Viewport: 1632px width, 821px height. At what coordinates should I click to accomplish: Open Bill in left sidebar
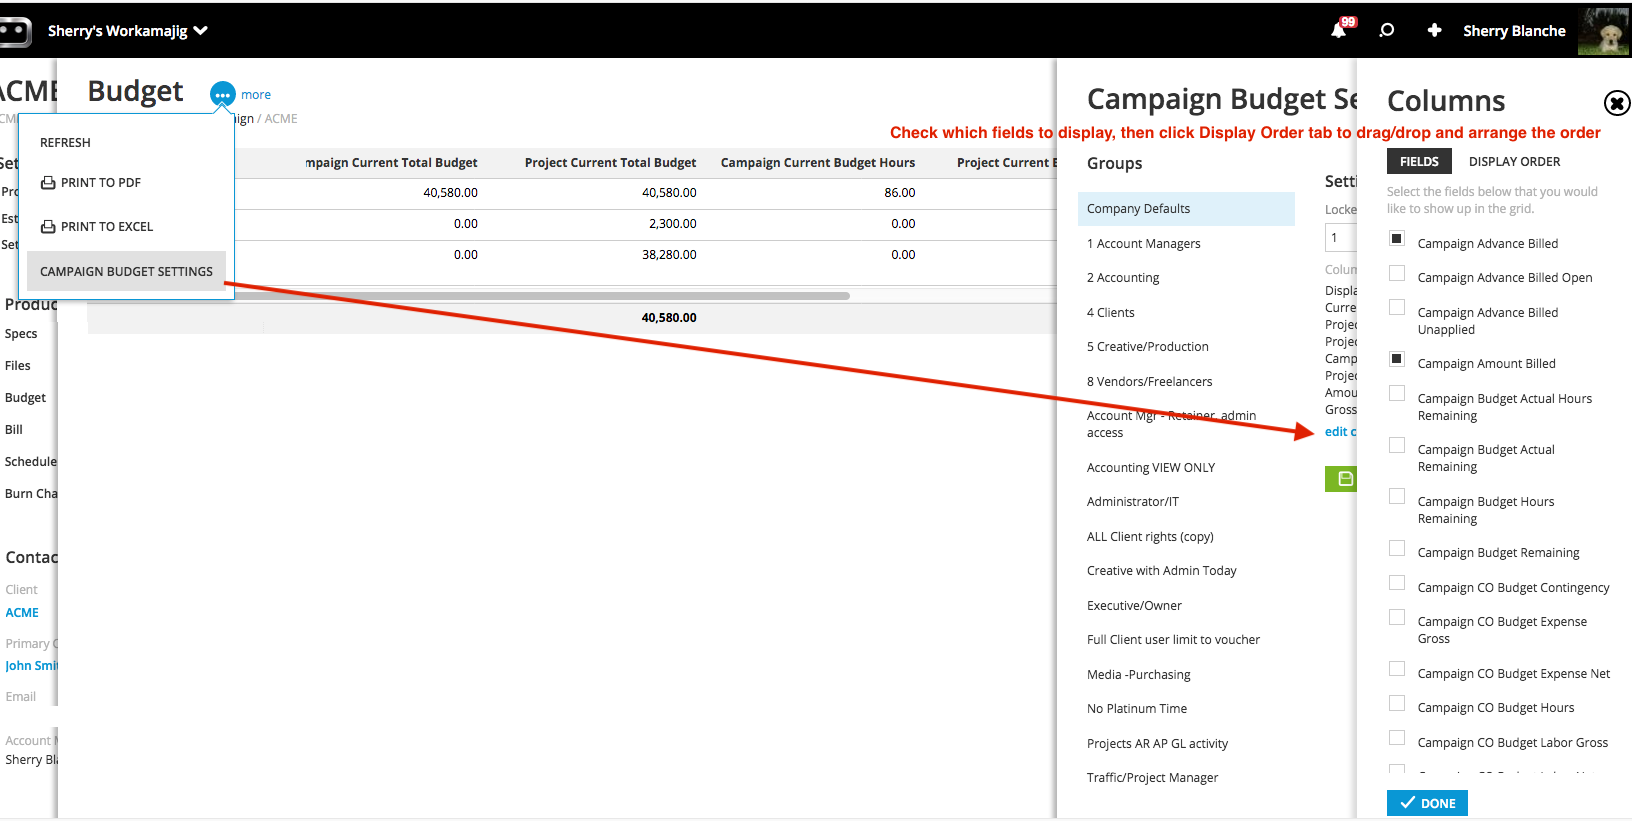pos(14,430)
